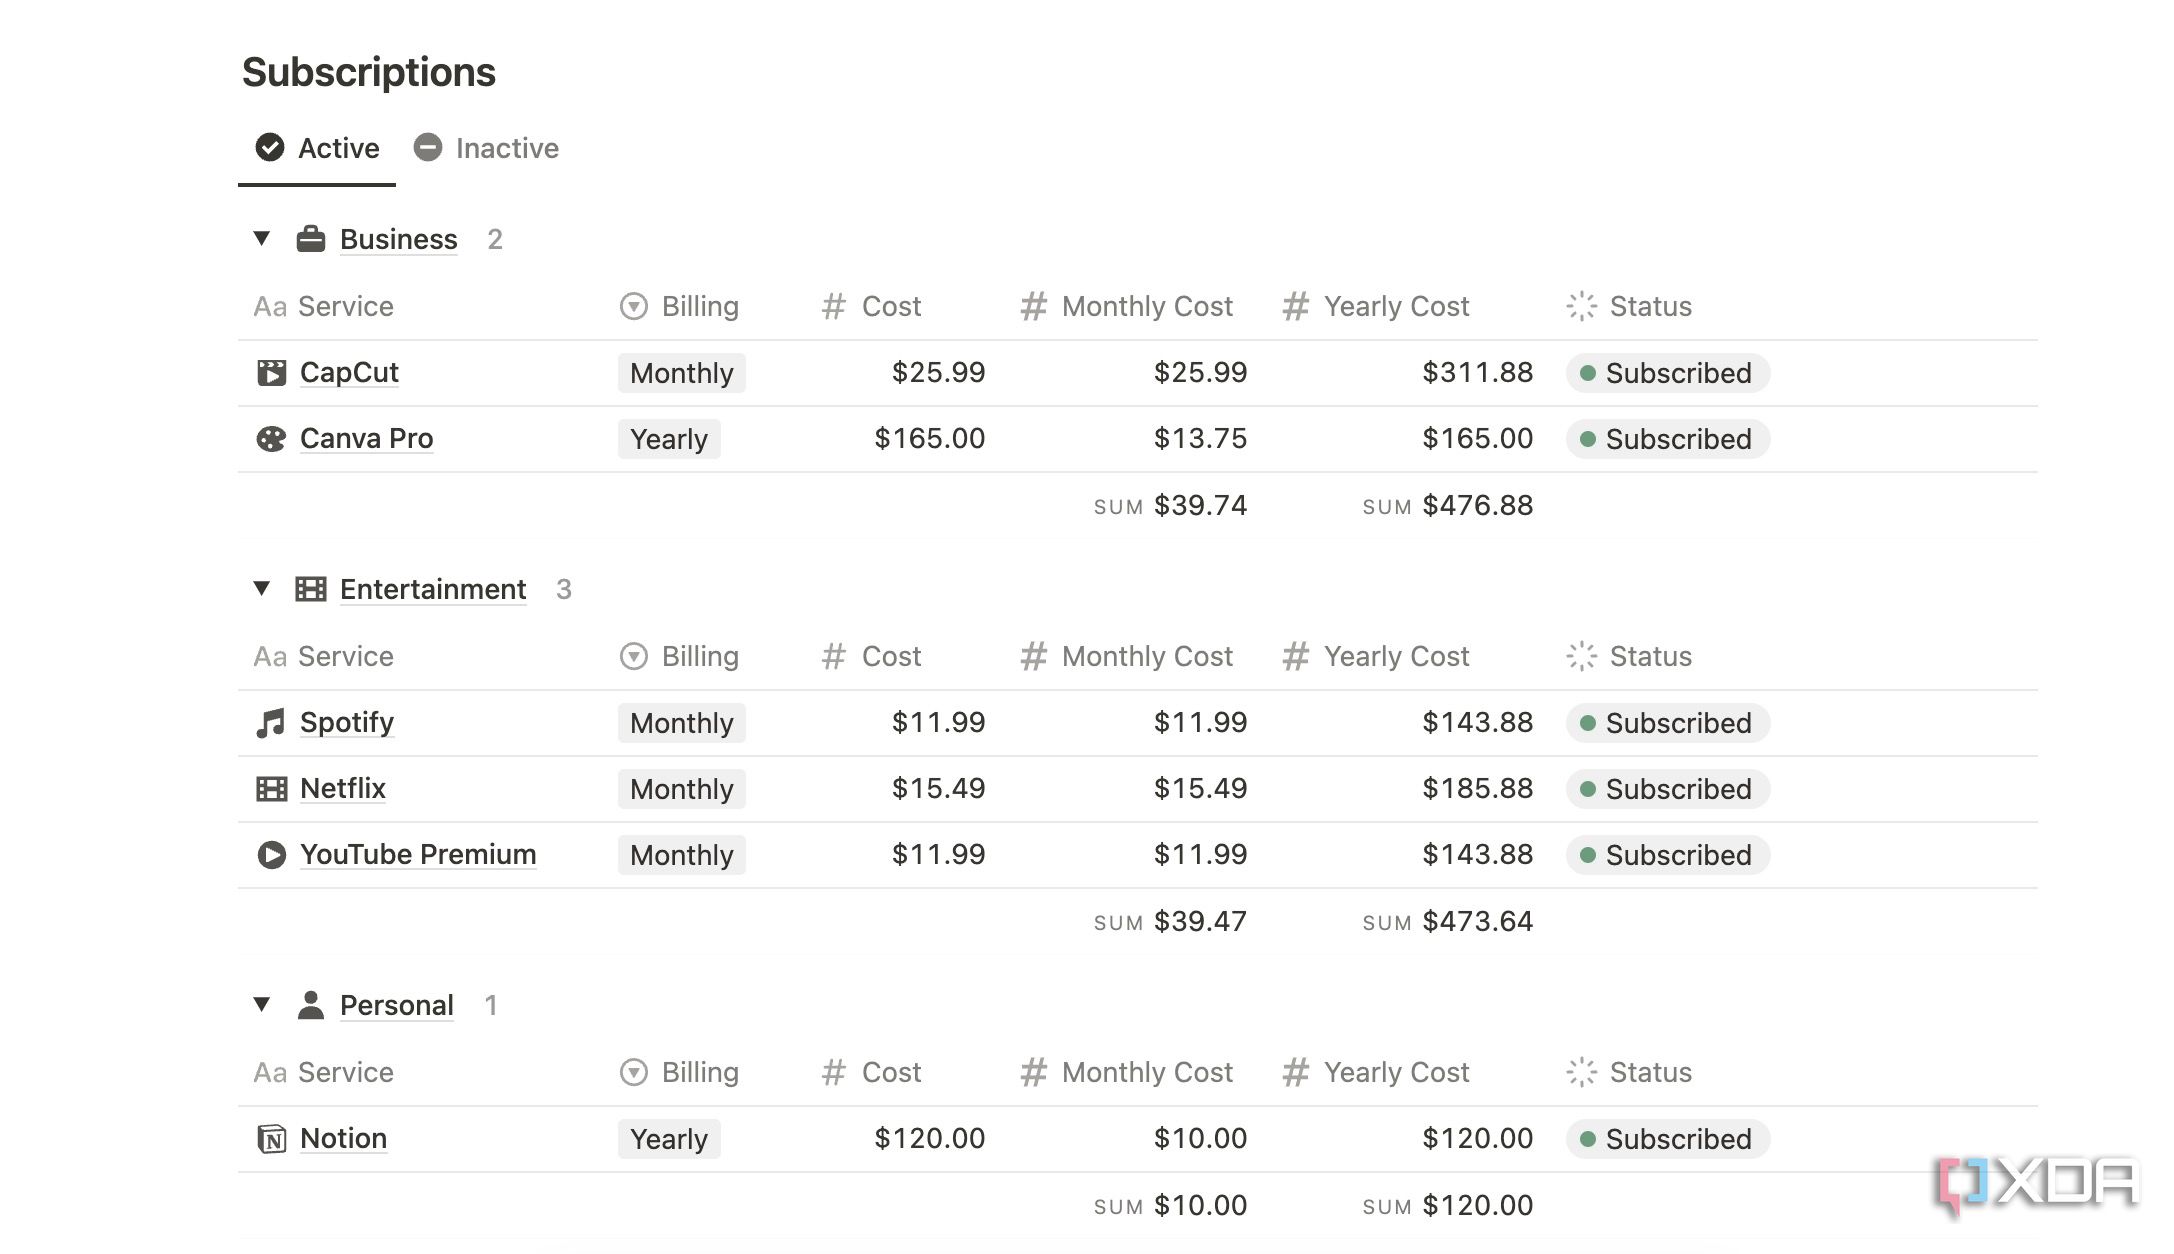Image resolution: width=2174 pixels, height=1254 pixels.
Task: Click Yearly Cost hash icon in Business header
Action: 1295,306
